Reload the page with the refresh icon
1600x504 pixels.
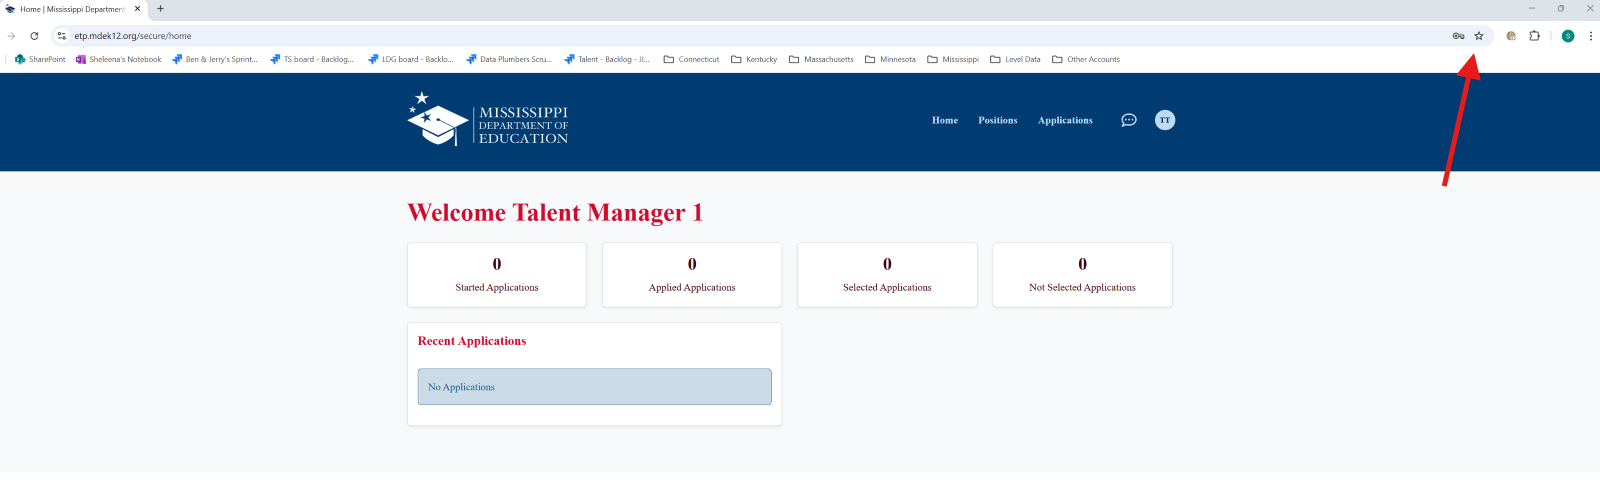34,36
